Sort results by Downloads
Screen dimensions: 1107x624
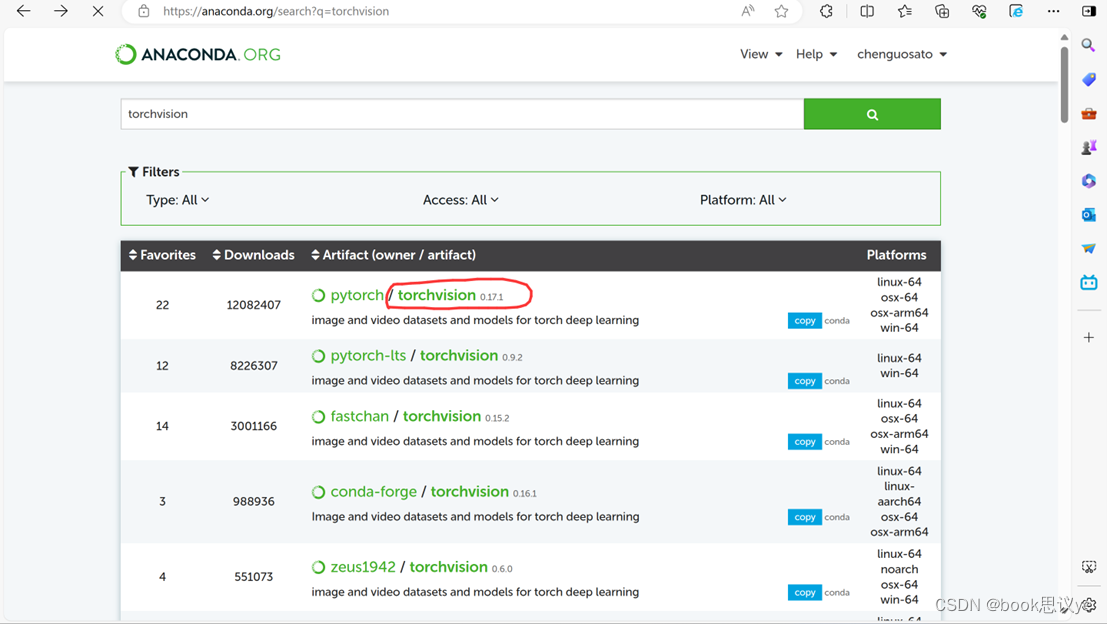click(253, 255)
